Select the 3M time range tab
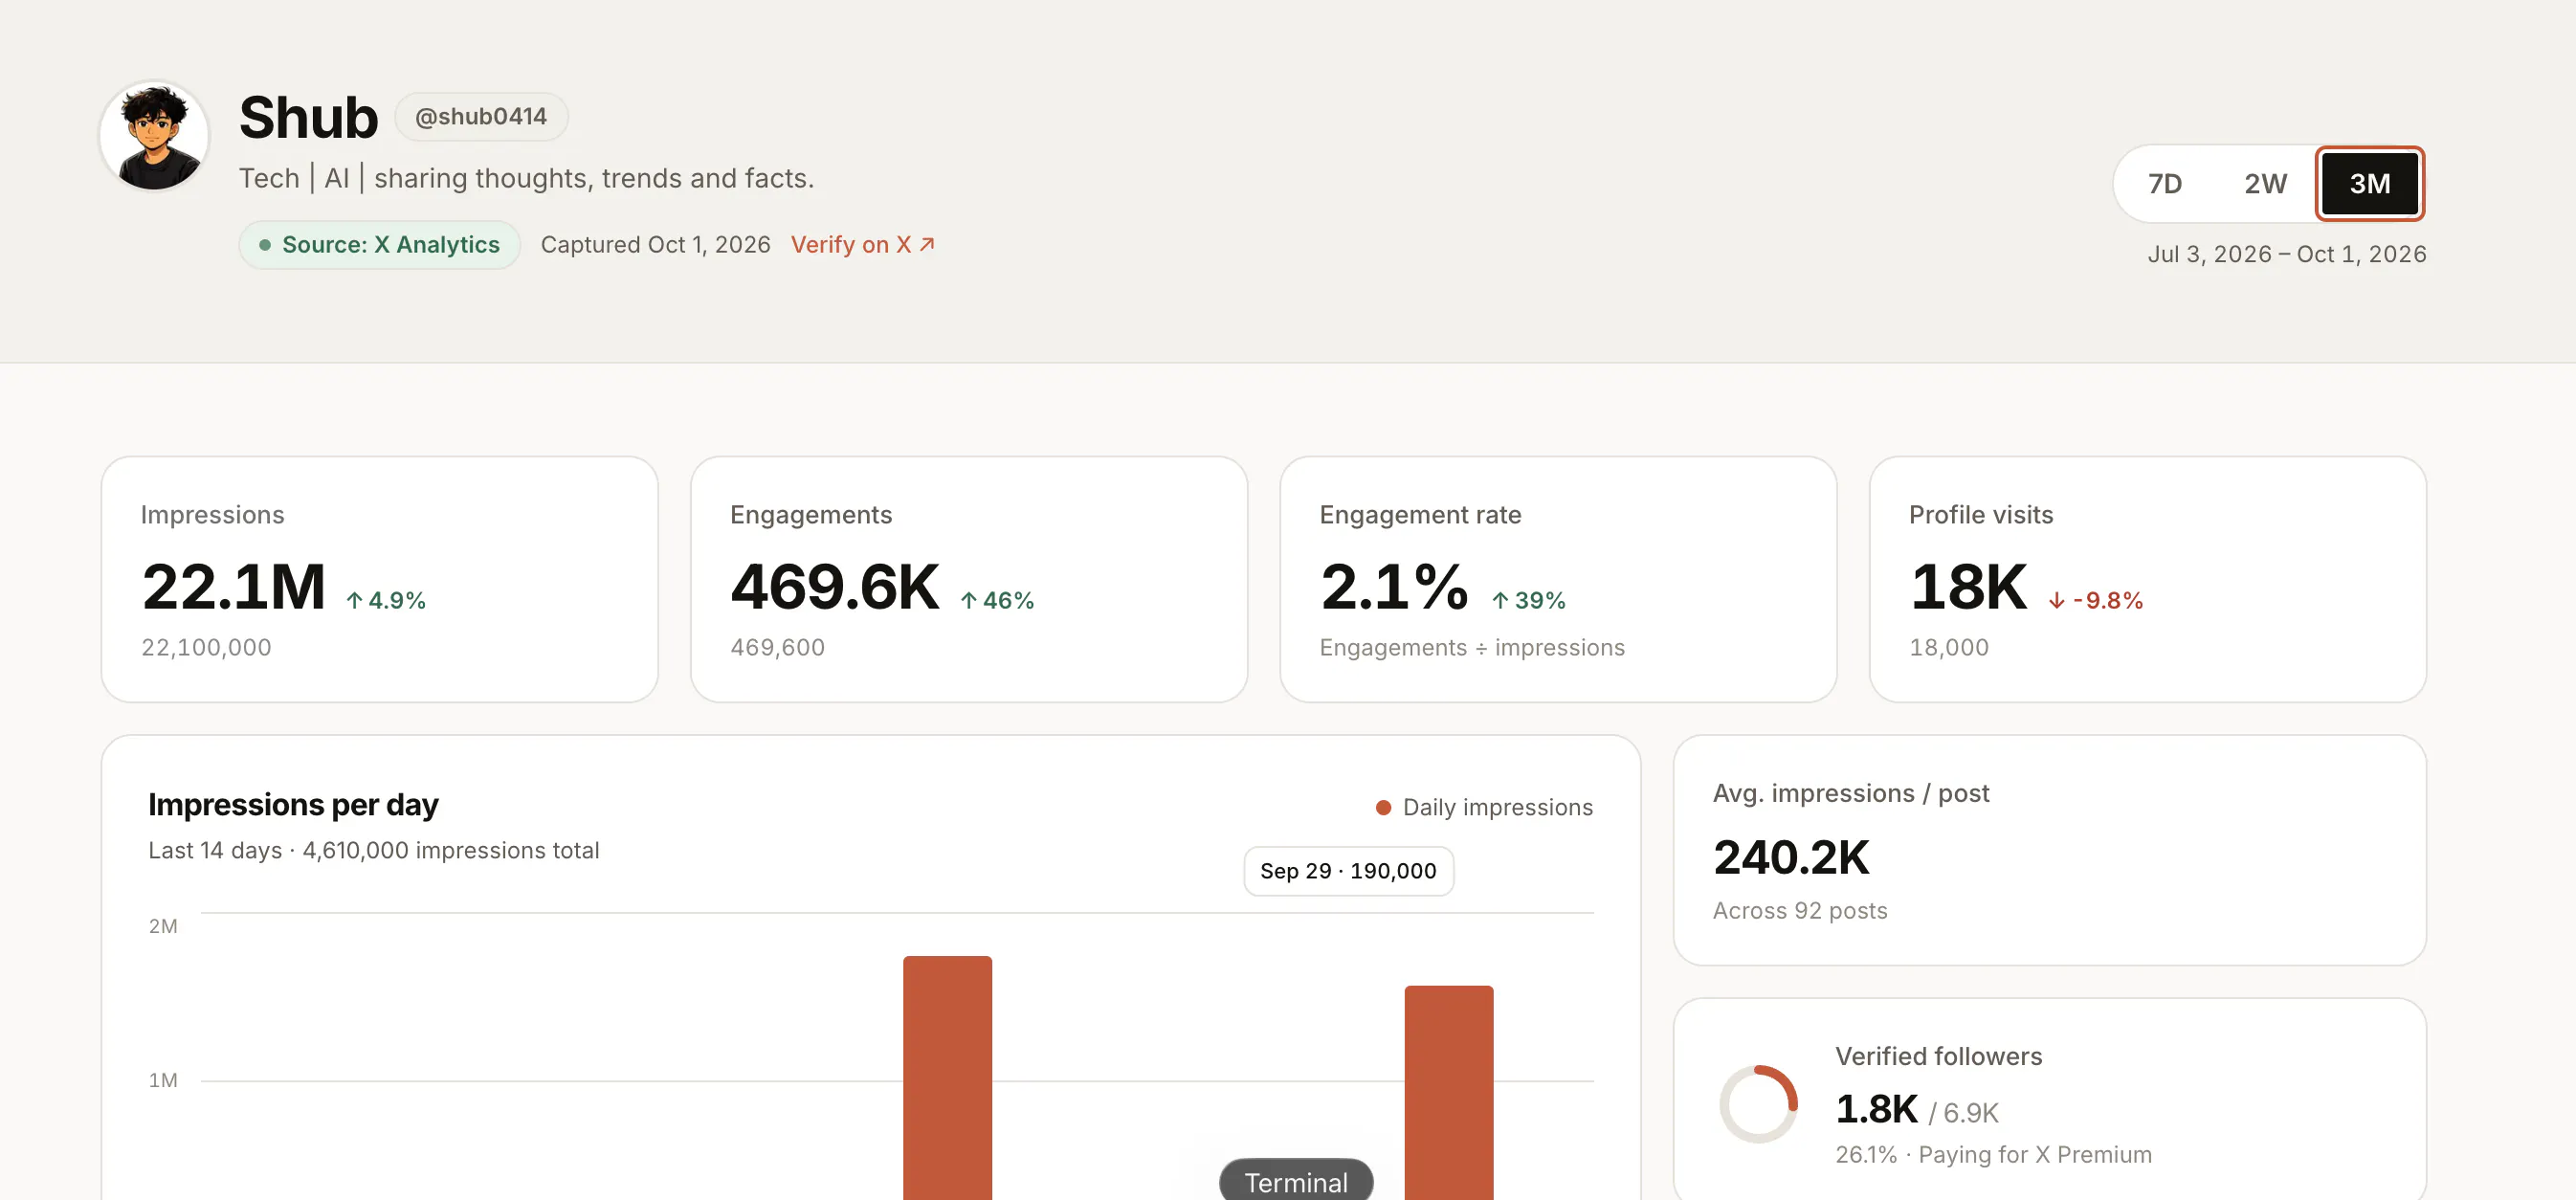This screenshot has height=1200, width=2576. 2369,184
